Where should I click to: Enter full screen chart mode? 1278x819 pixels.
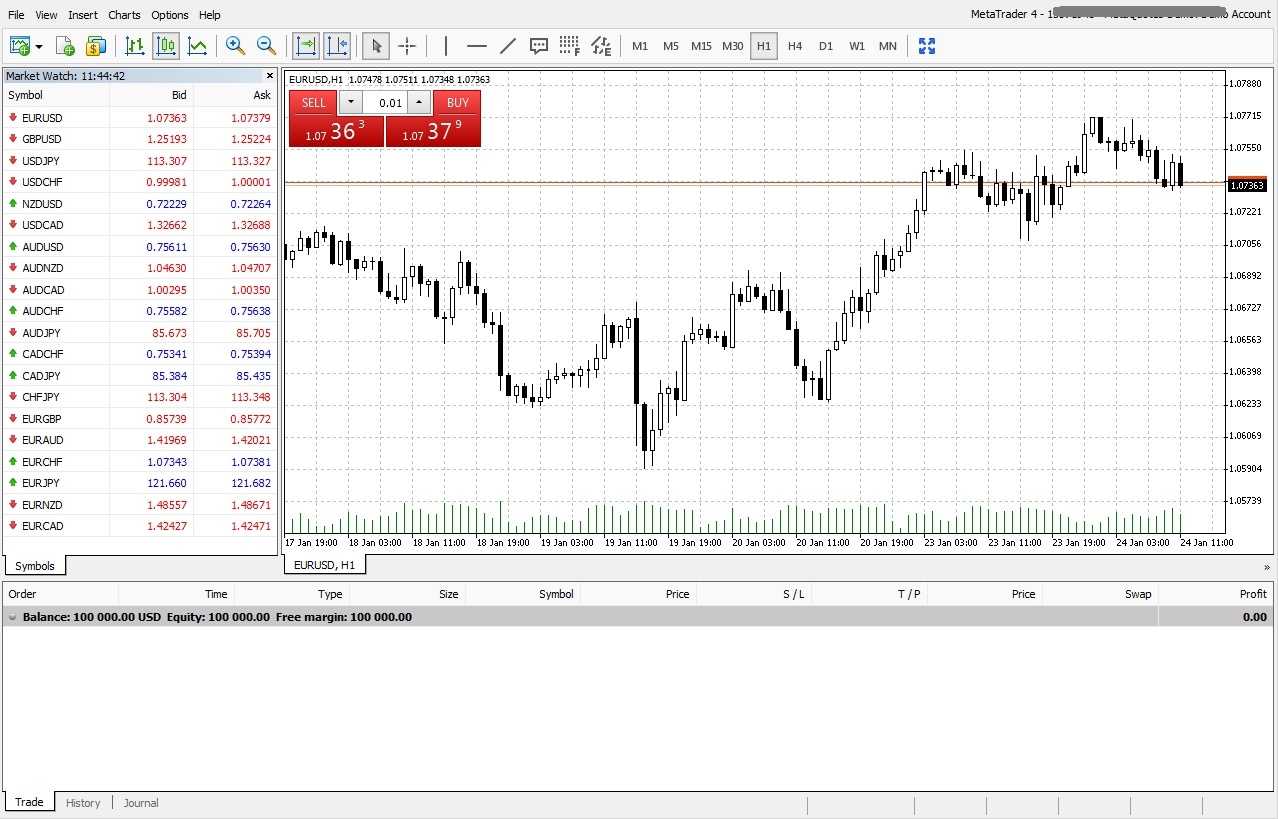coord(926,46)
